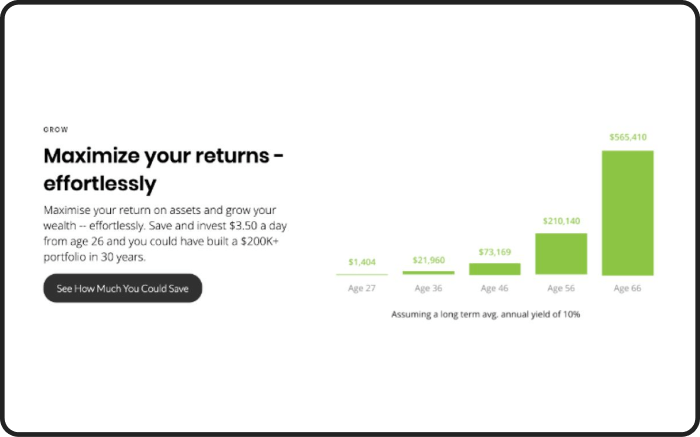Select the thin Age 27 bar
The width and height of the screenshot is (700, 437).
362,275
